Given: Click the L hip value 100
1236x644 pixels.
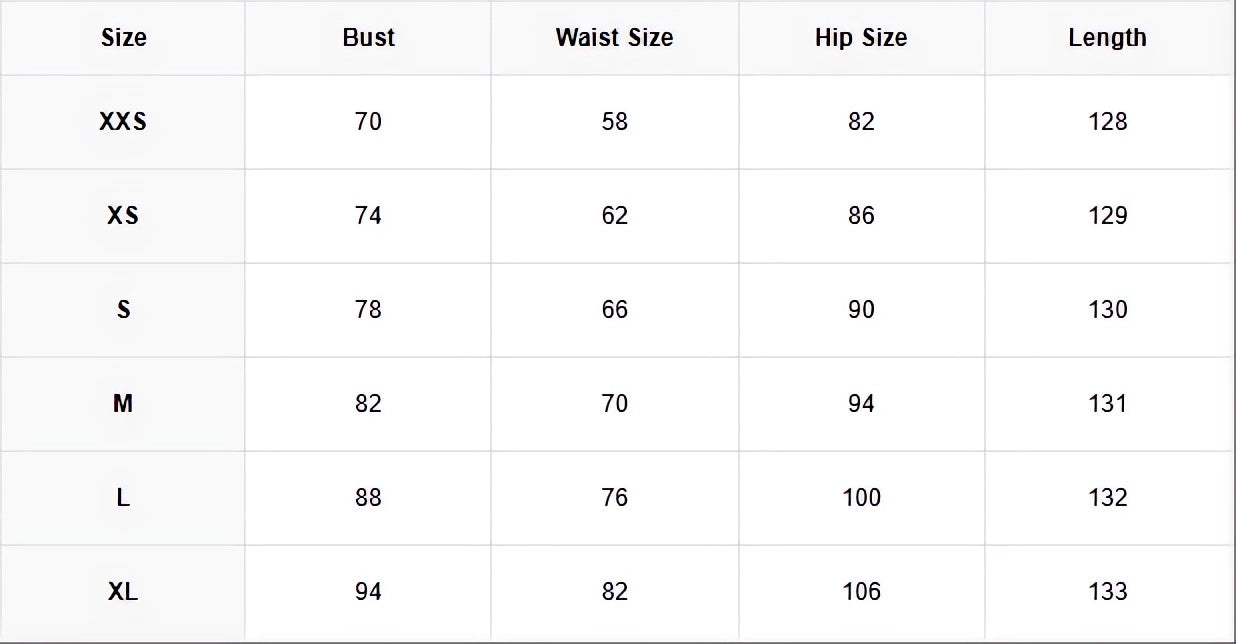Looking at the screenshot, I should click(861, 498).
